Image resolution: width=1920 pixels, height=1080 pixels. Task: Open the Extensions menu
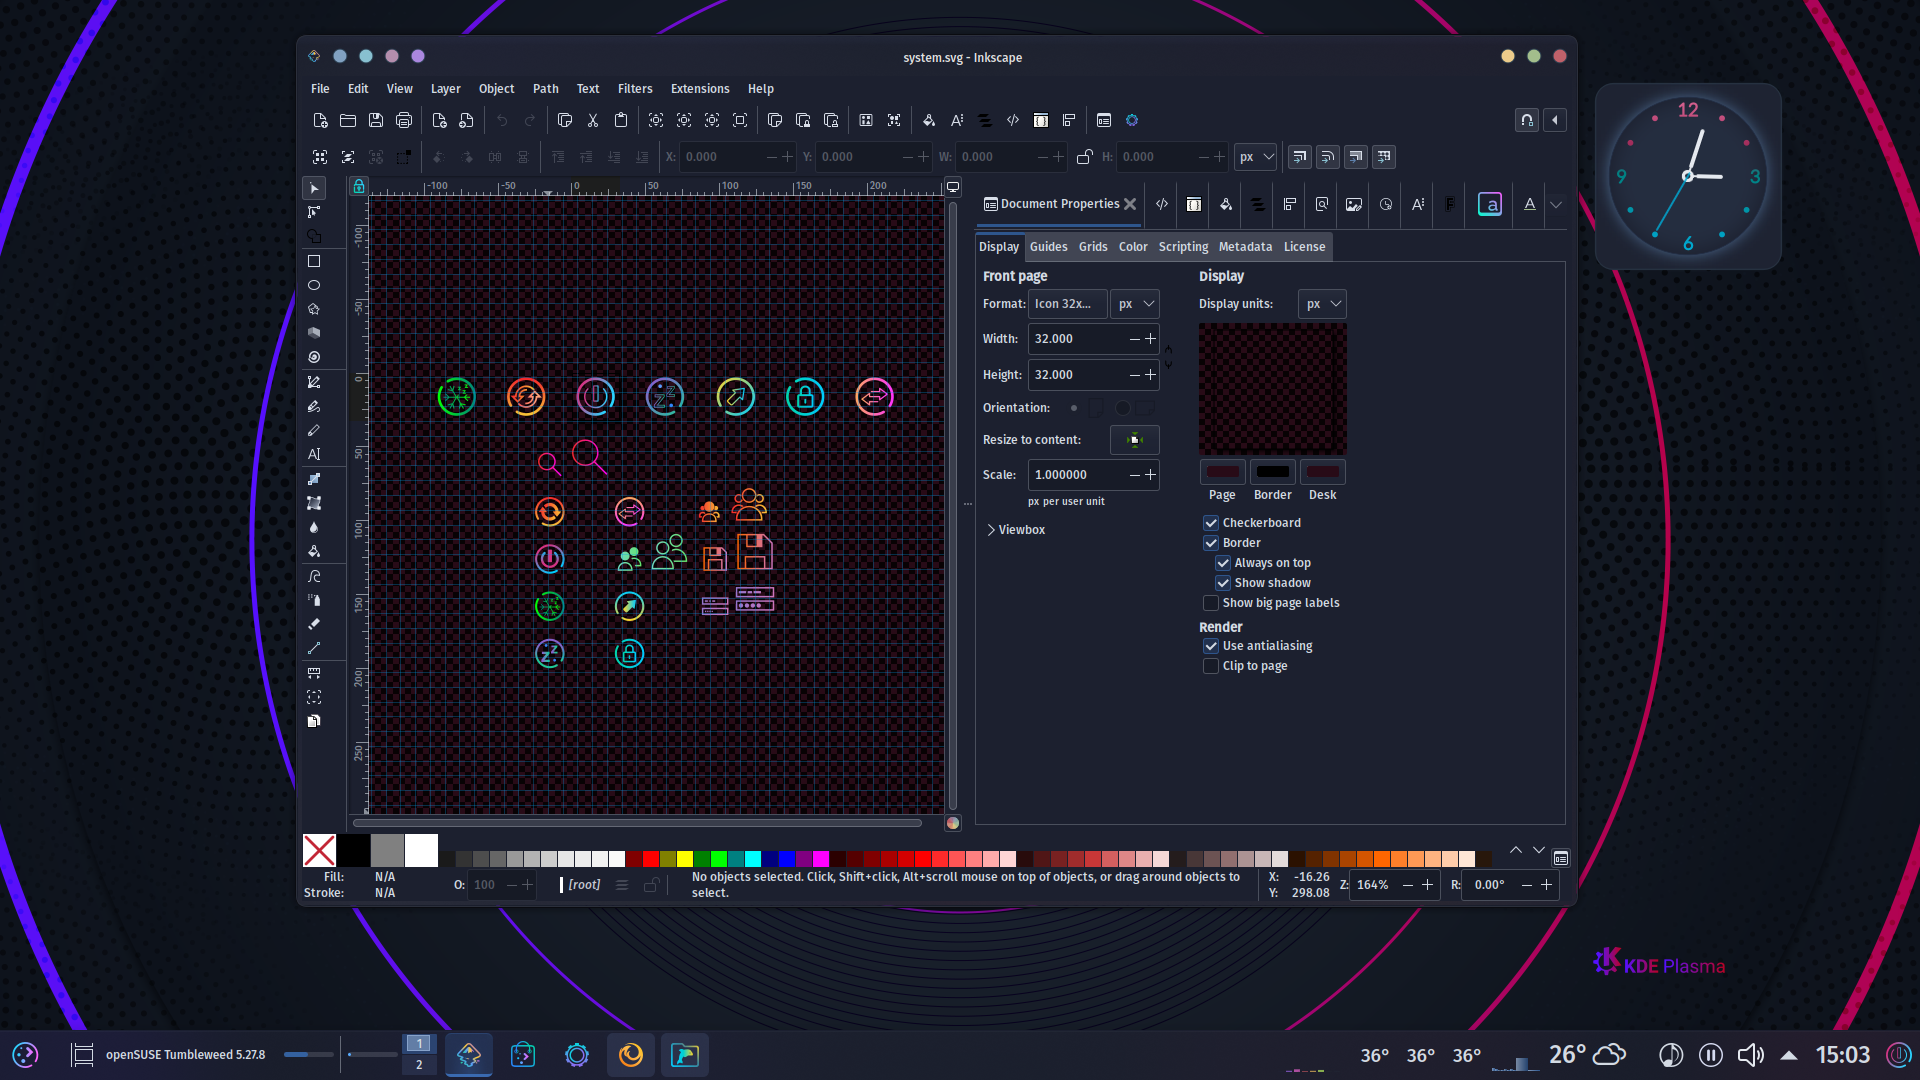(700, 89)
